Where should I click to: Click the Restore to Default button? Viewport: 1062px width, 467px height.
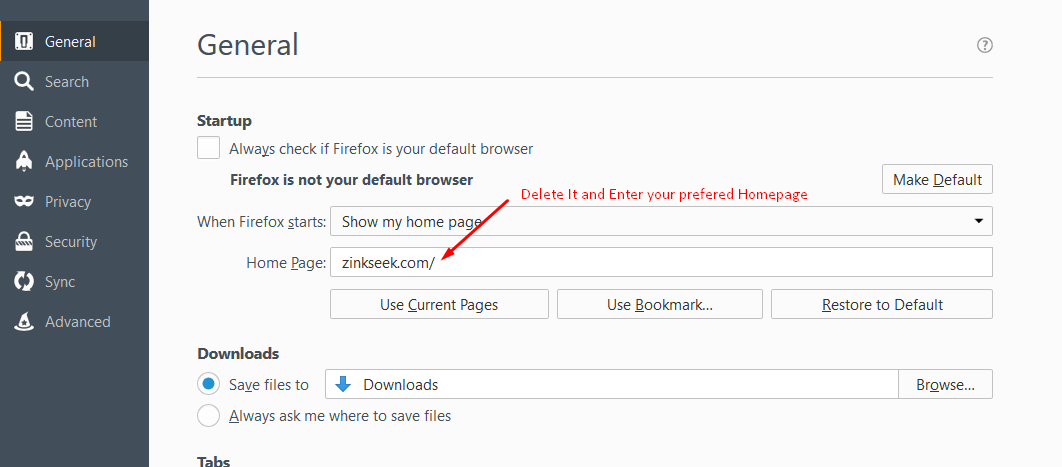pos(882,305)
